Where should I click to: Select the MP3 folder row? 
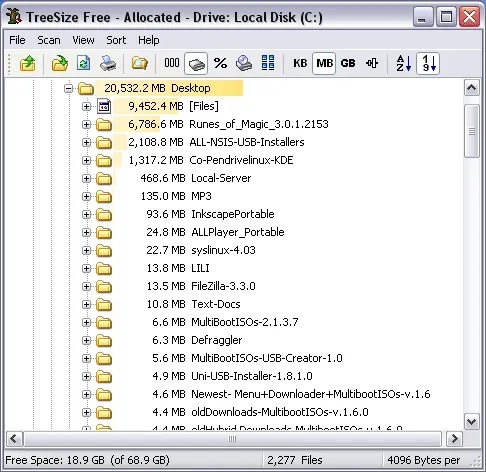[x=176, y=196]
